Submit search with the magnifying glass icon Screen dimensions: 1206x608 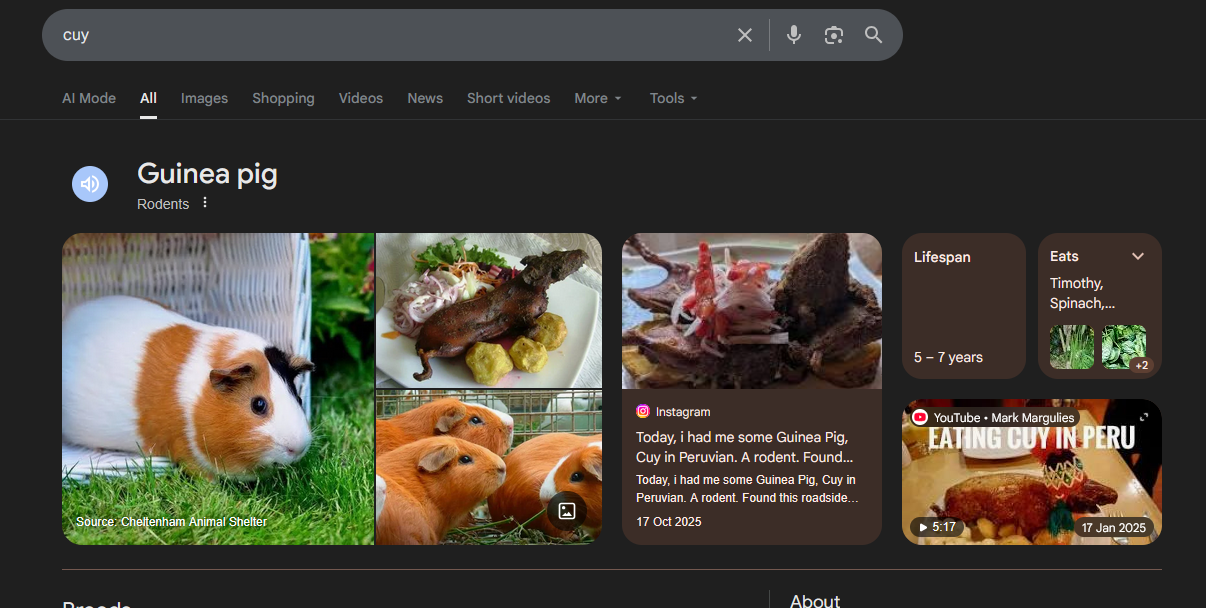pos(874,35)
